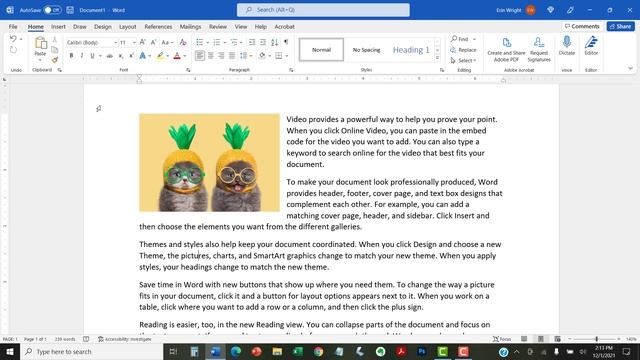
Task: Open Chrome from the taskbar
Action: point(319,351)
